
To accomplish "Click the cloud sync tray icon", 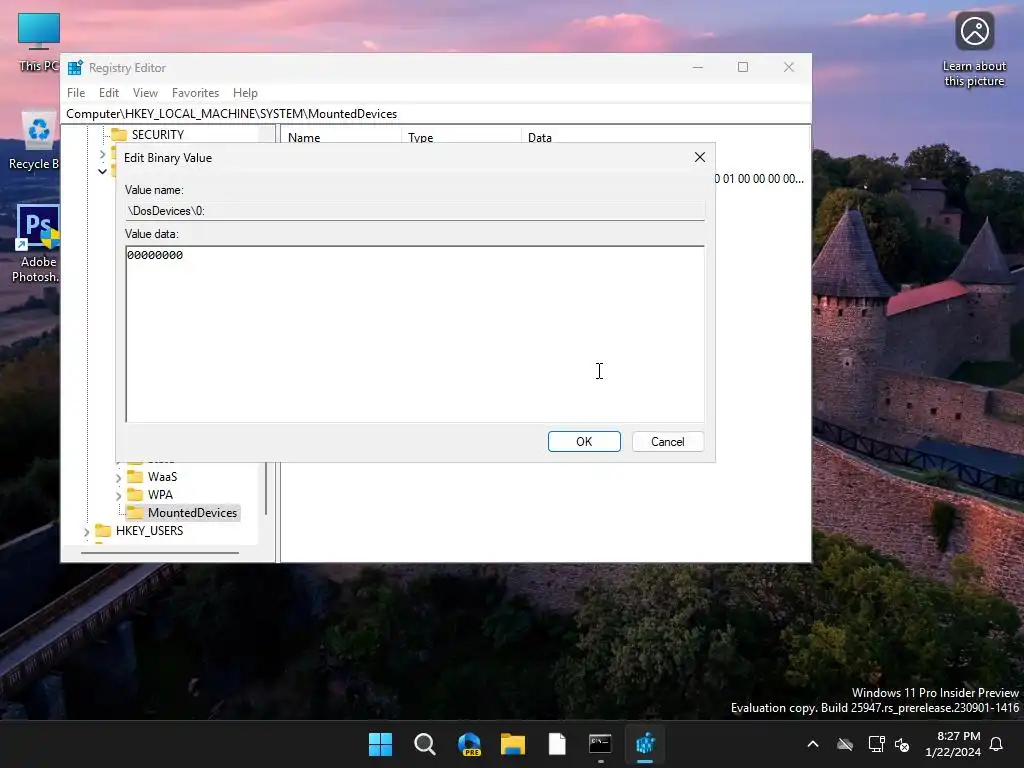I will point(845,744).
